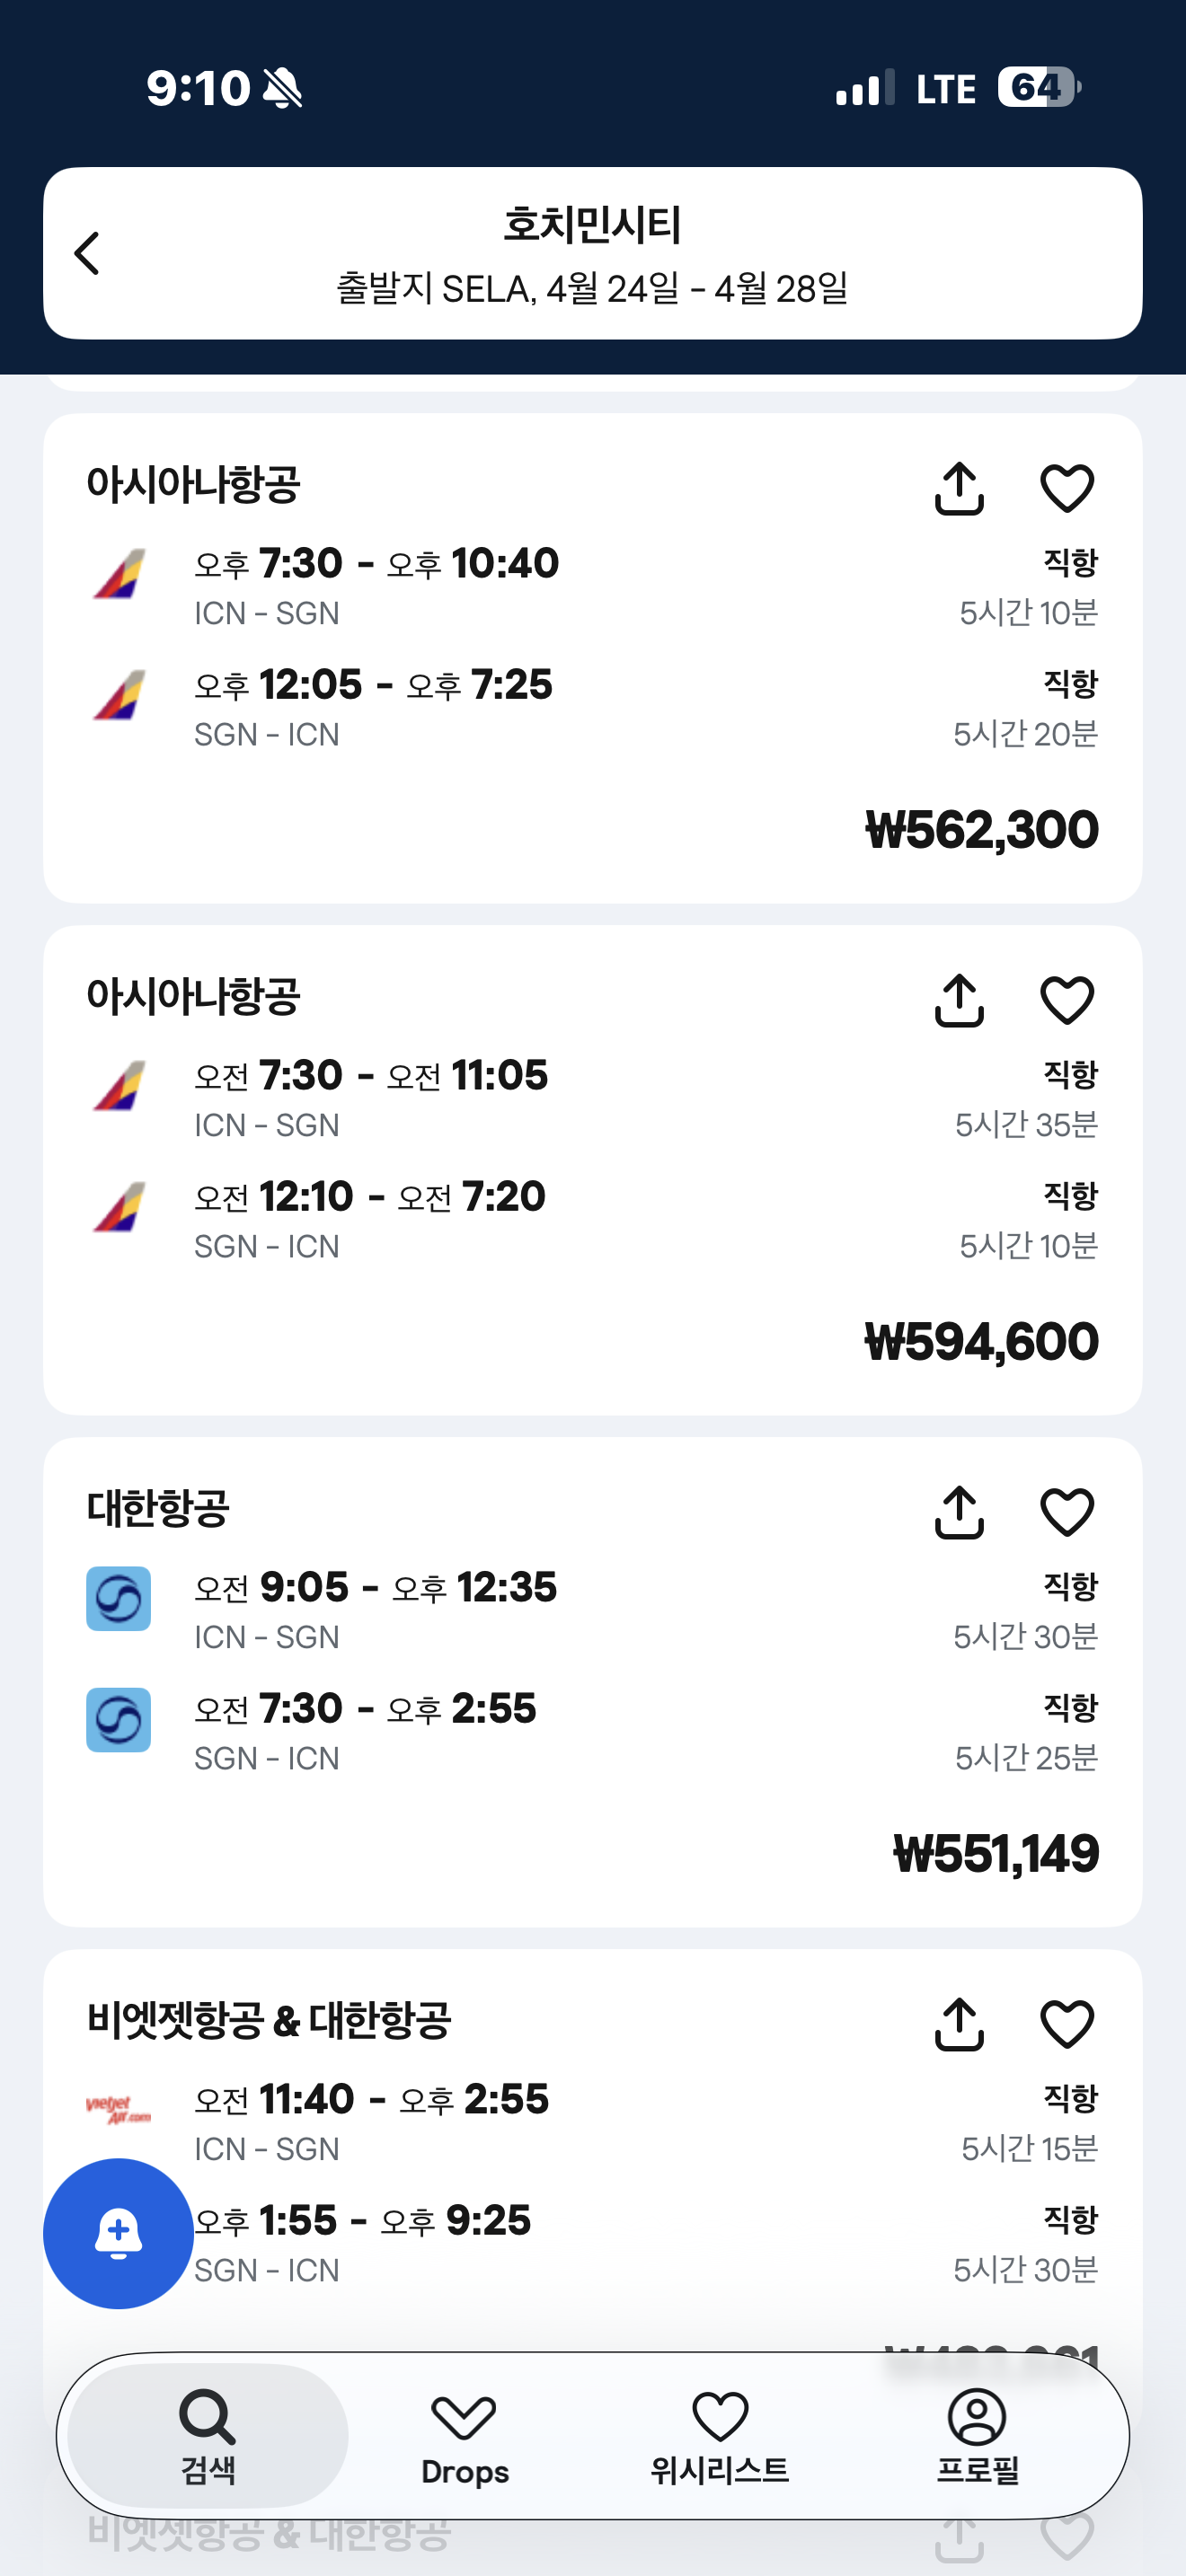This screenshot has width=1186, height=2576.
Task: Share the ₩594,600 Asiana Airlines flight
Action: (x=959, y=1001)
